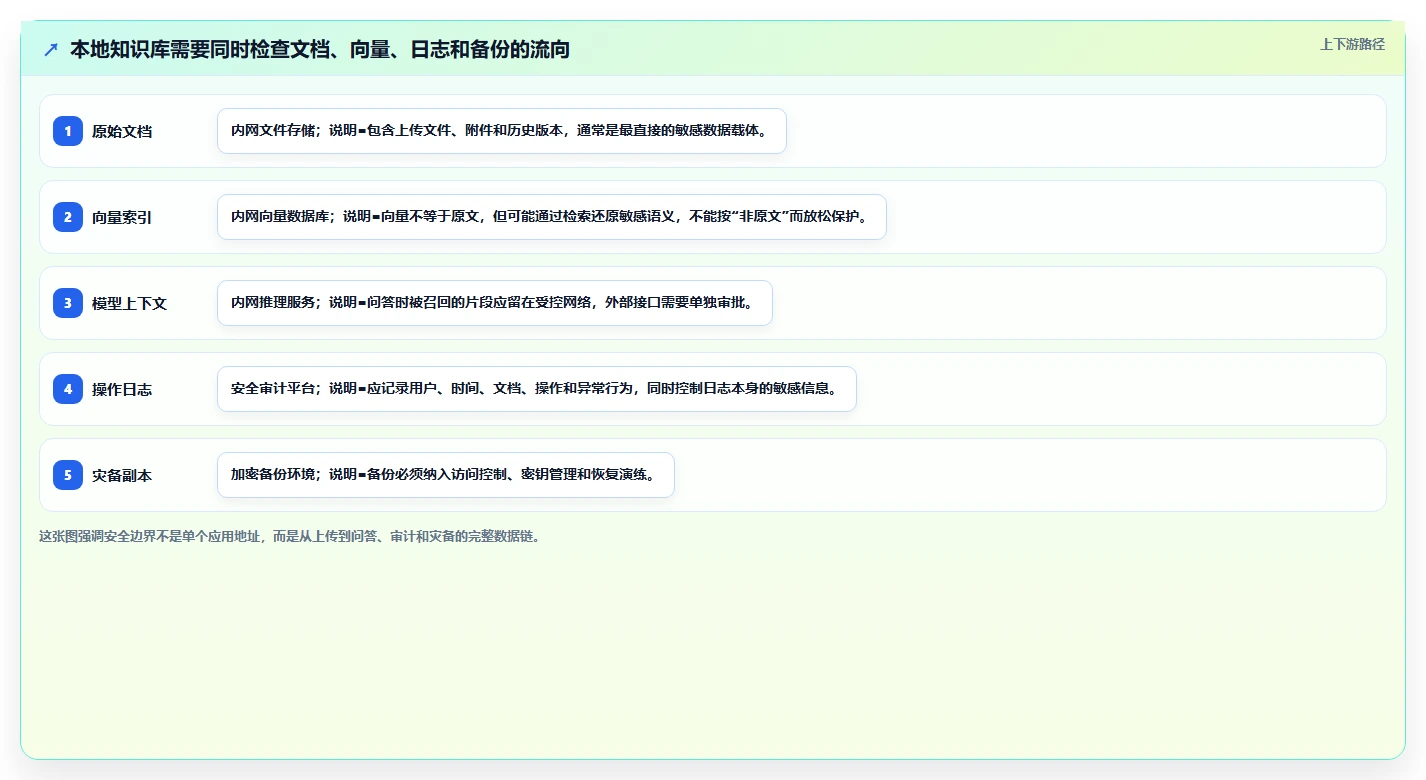
Task: Click the 内网推理服务 description box
Action: click(495, 303)
